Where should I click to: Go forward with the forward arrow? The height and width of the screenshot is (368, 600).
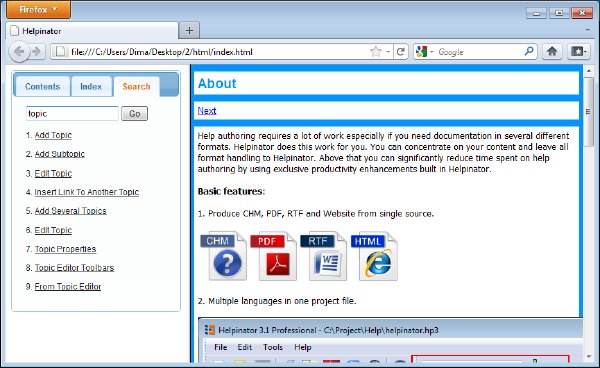37,52
